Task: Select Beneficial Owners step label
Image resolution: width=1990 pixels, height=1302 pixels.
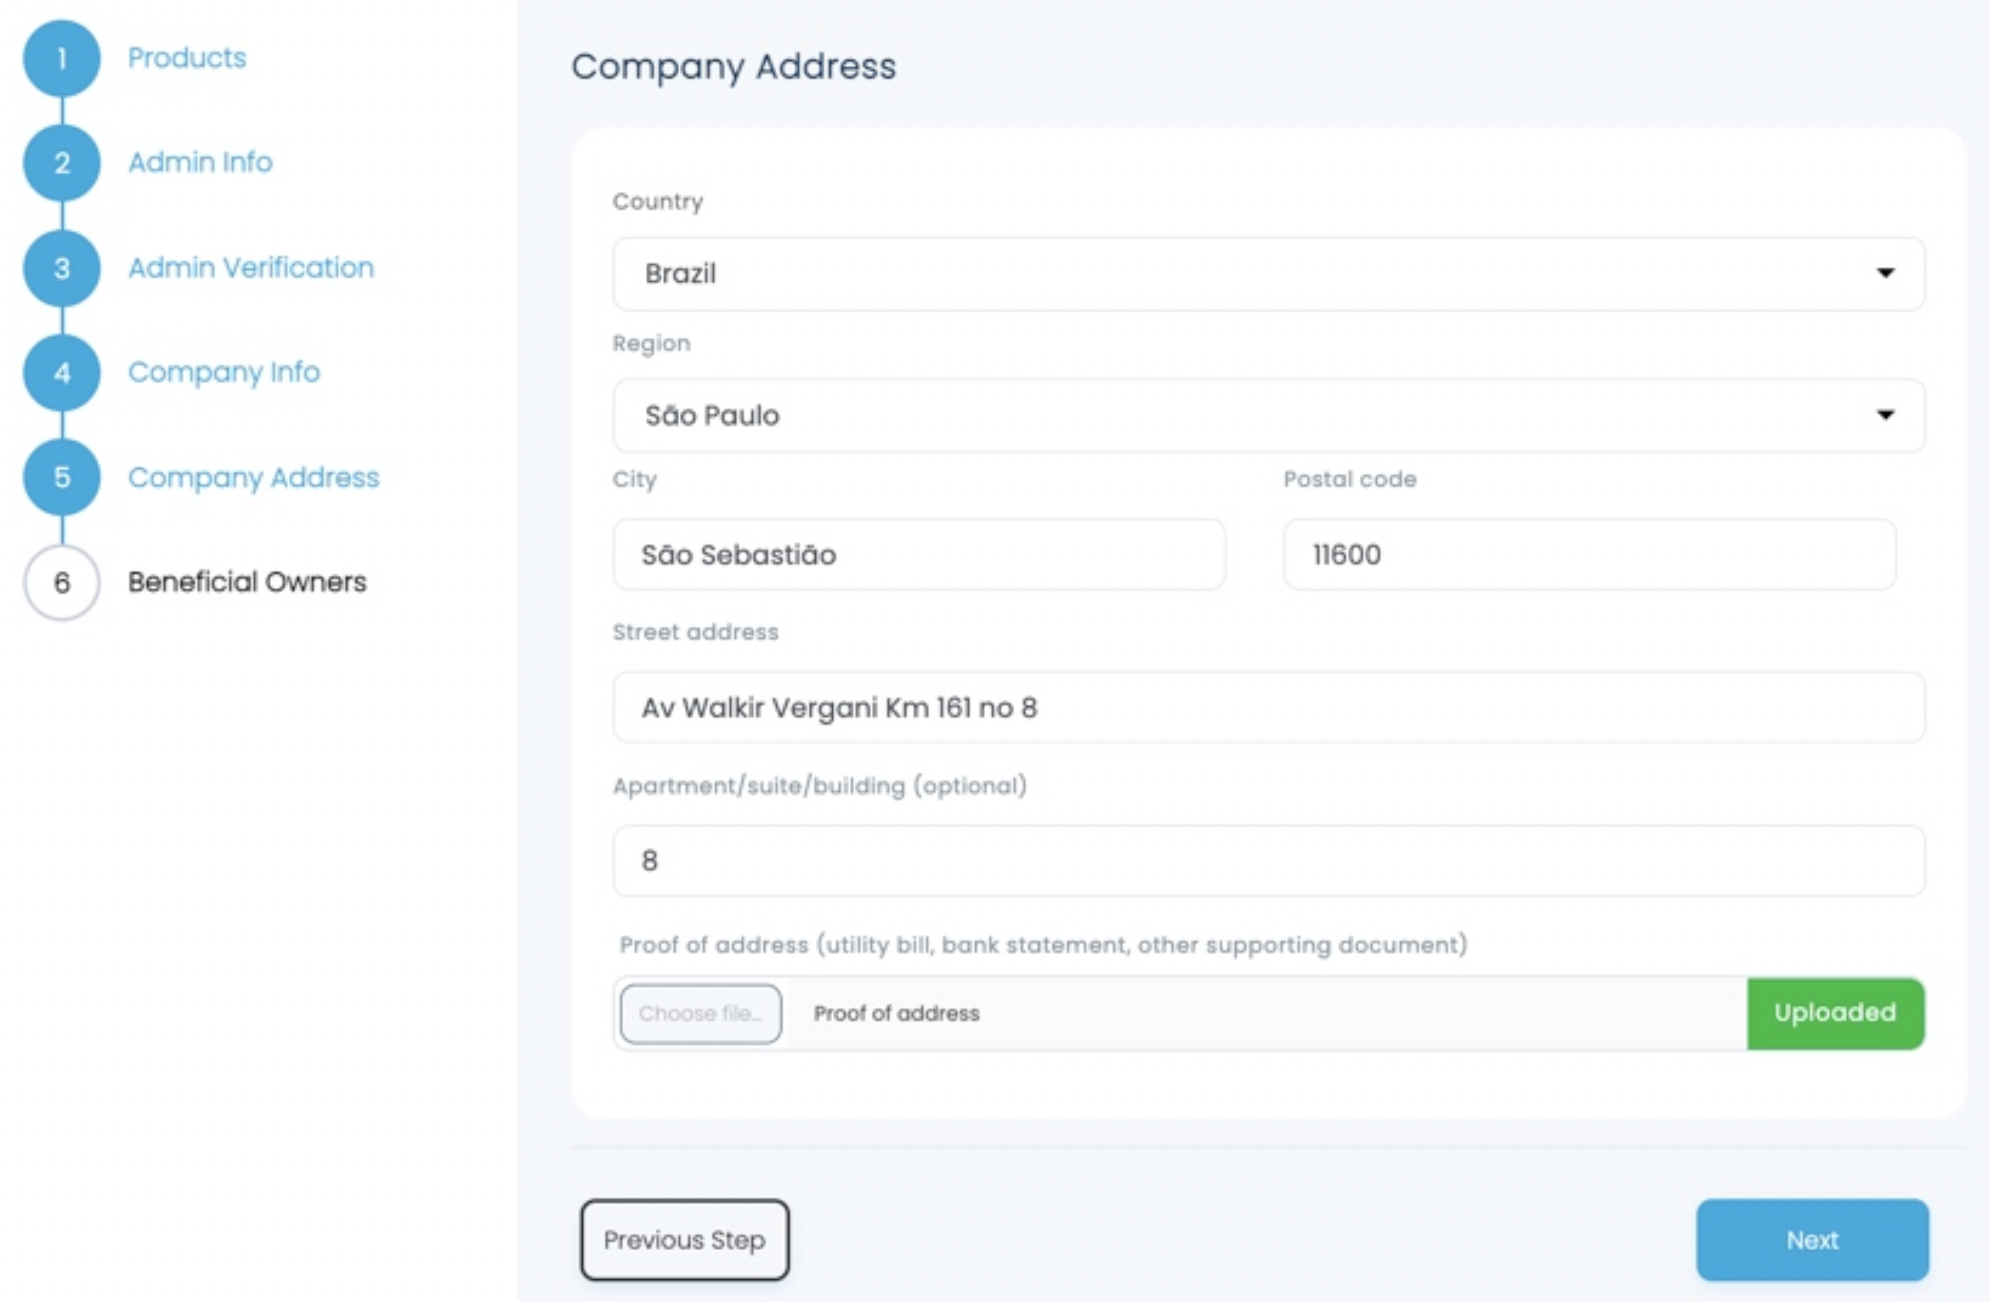Action: click(x=247, y=582)
